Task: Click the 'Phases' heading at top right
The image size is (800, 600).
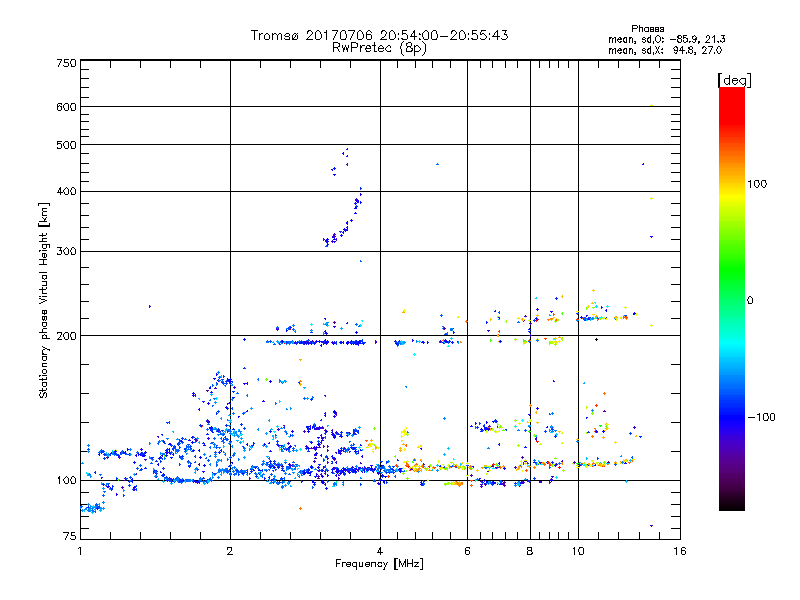Action: (647, 29)
